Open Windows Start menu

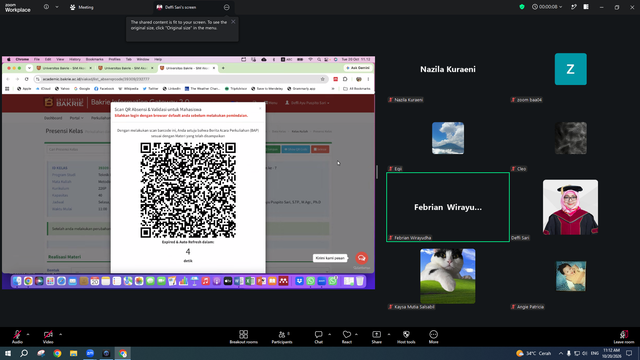pyautogui.click(x=8, y=353)
